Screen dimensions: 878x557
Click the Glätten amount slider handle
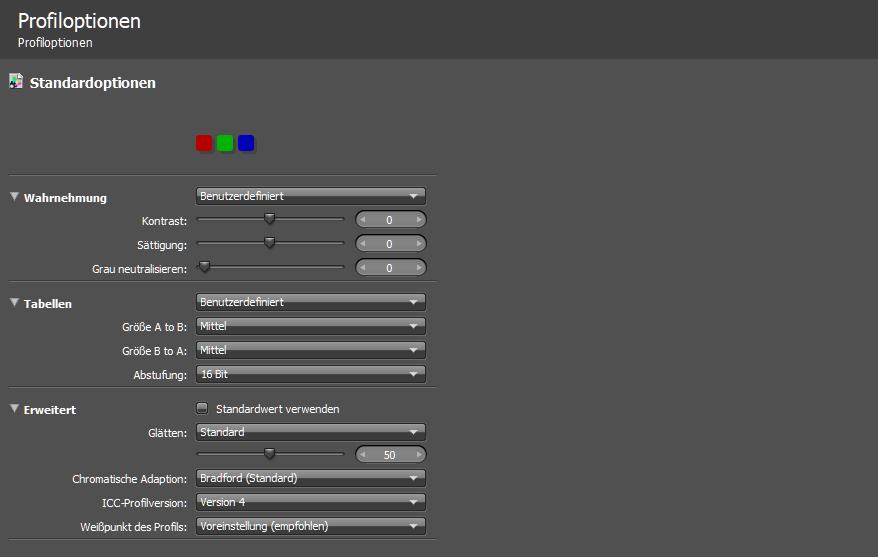click(x=269, y=453)
